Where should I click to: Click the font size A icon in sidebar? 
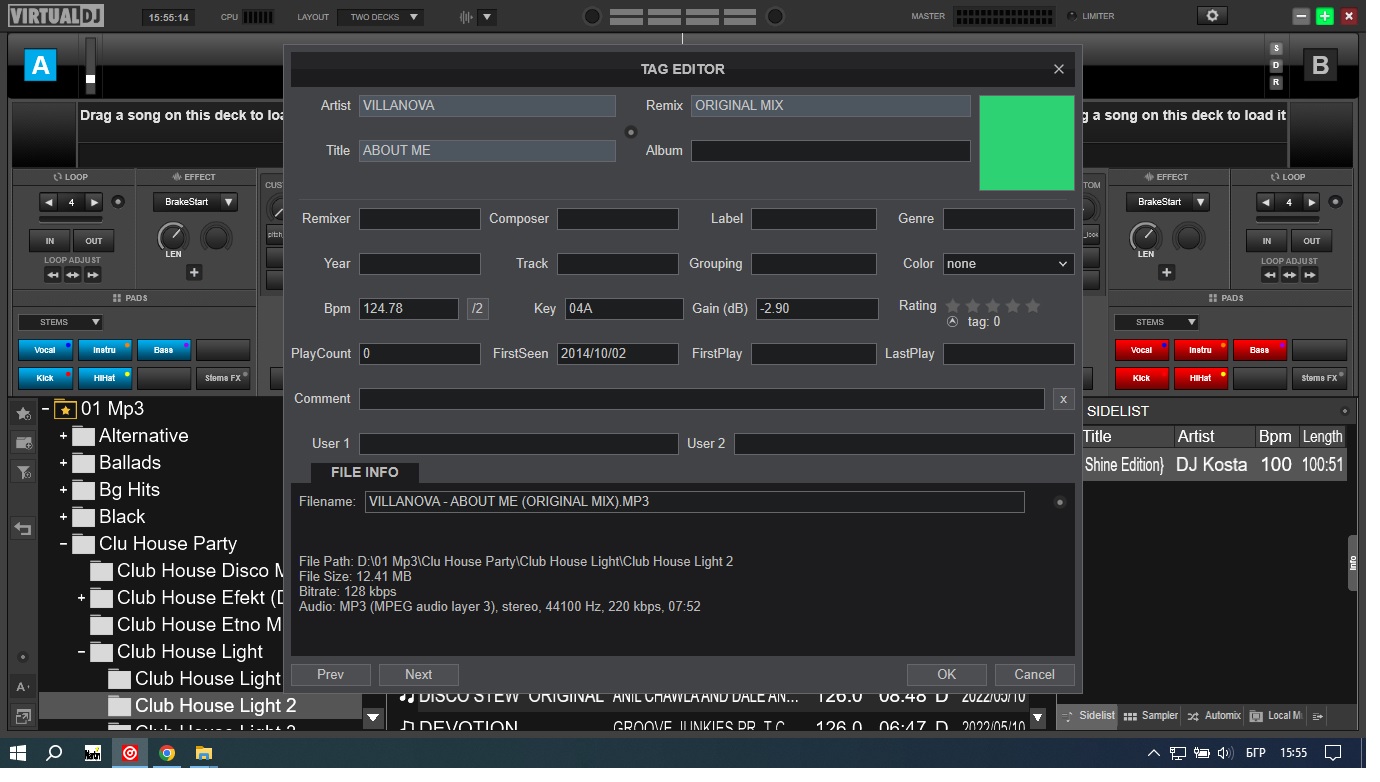(23, 687)
